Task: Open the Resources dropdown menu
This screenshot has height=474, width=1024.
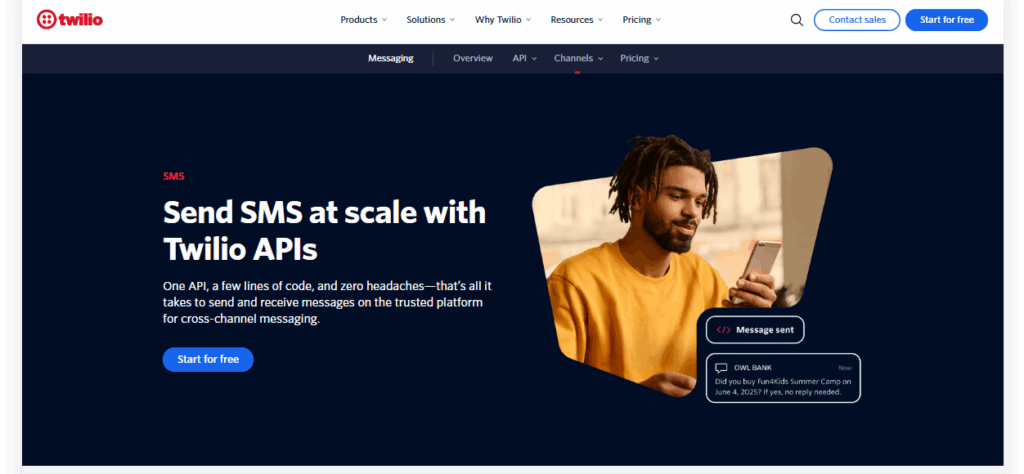Action: [577, 20]
